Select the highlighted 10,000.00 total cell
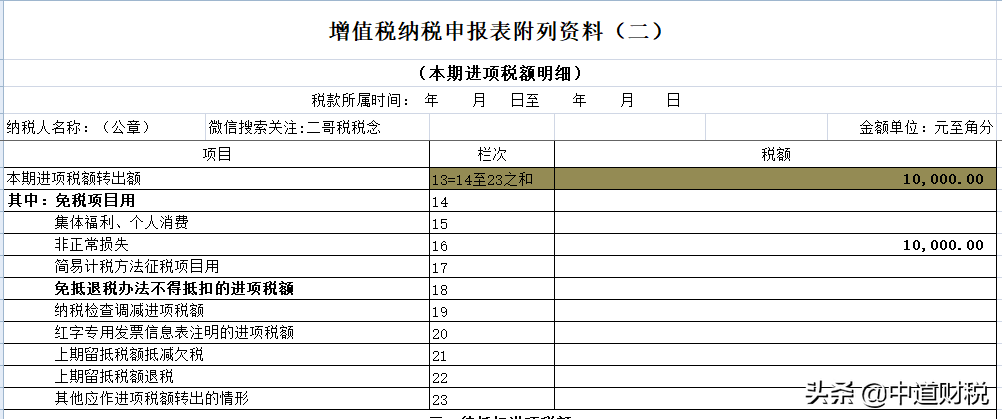The image size is (1002, 419). (942, 179)
